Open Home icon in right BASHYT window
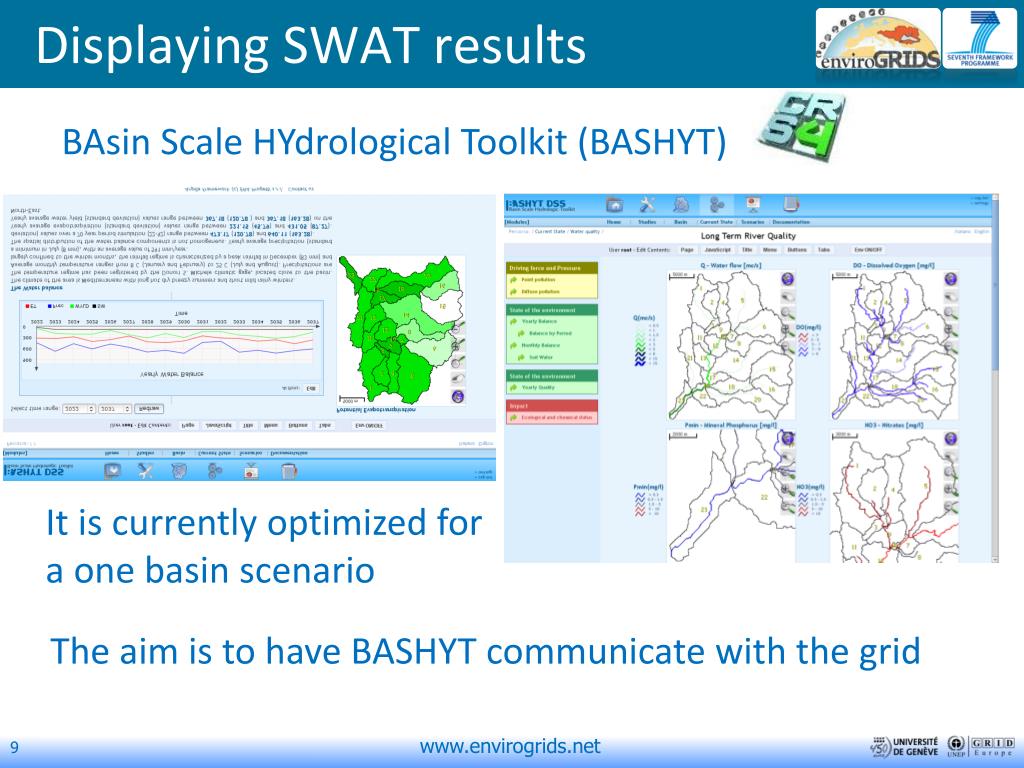1024x768 pixels. (x=615, y=205)
